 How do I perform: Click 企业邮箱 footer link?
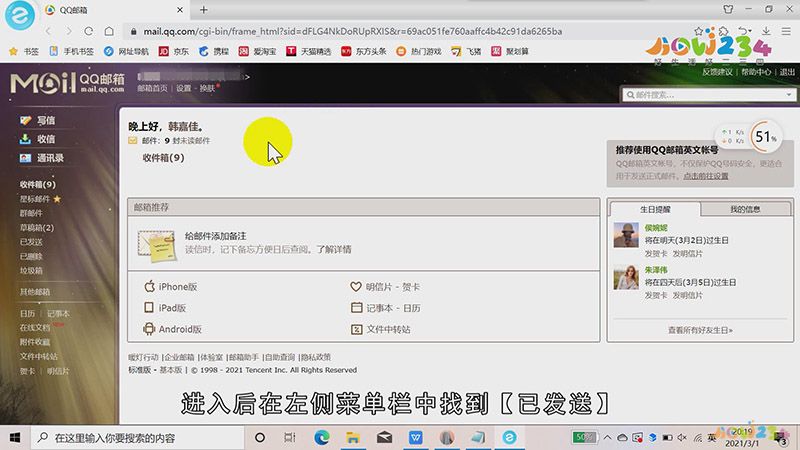coord(179,357)
